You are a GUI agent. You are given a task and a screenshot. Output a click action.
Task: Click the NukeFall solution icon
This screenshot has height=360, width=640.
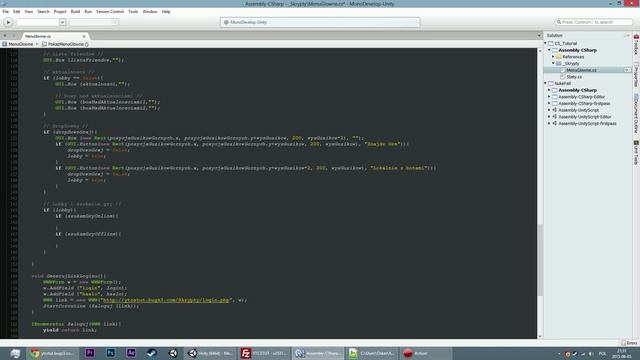pos(551,83)
